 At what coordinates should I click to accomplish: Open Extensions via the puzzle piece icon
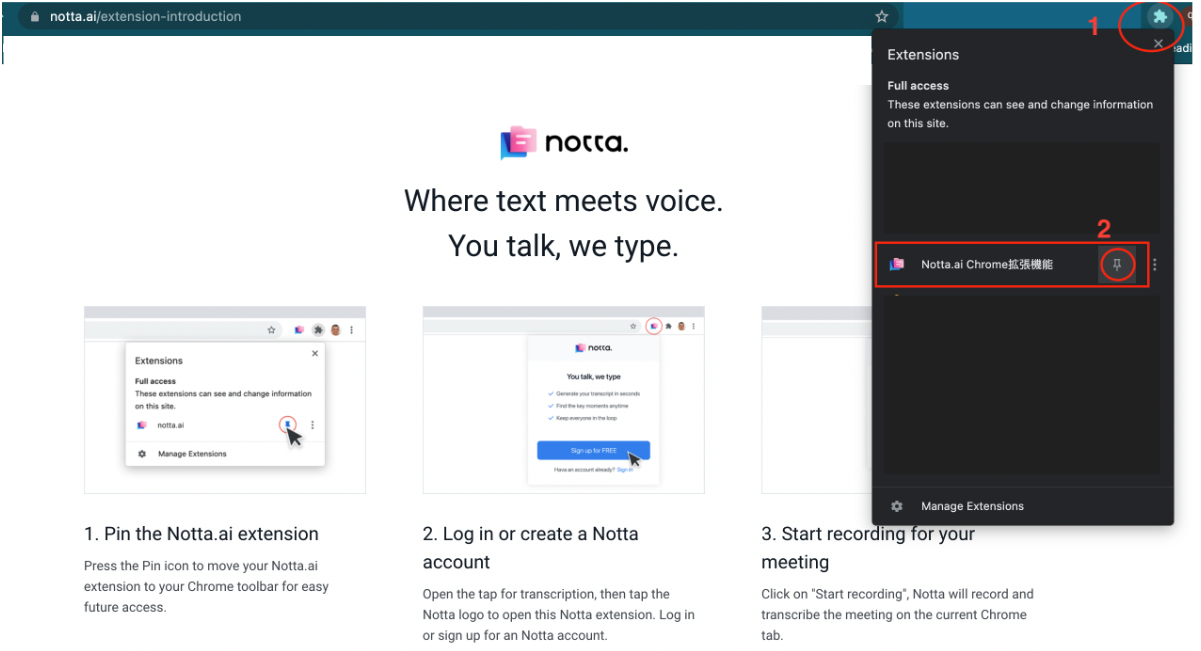click(x=1159, y=16)
